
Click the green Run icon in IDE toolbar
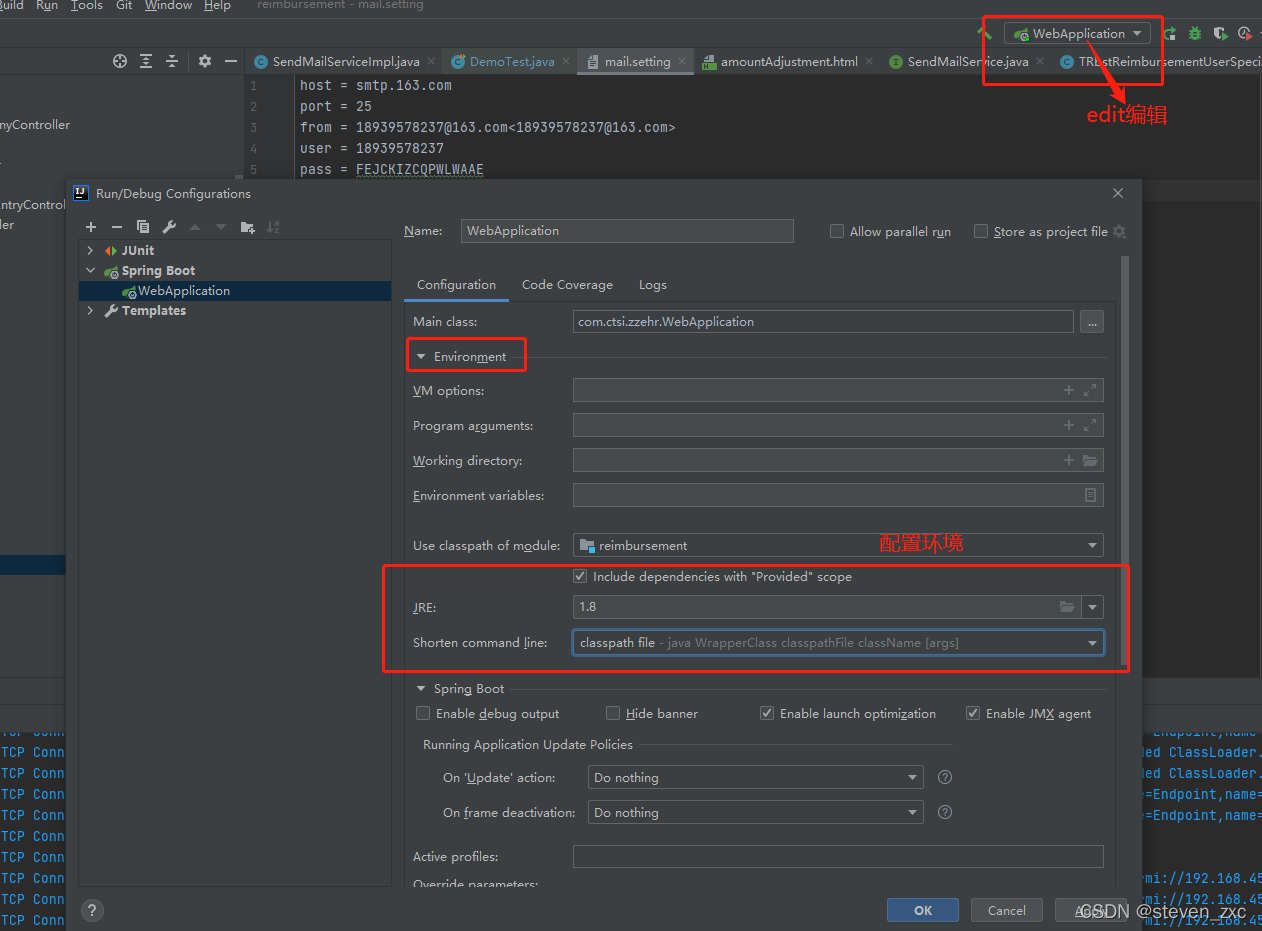coord(1171,33)
